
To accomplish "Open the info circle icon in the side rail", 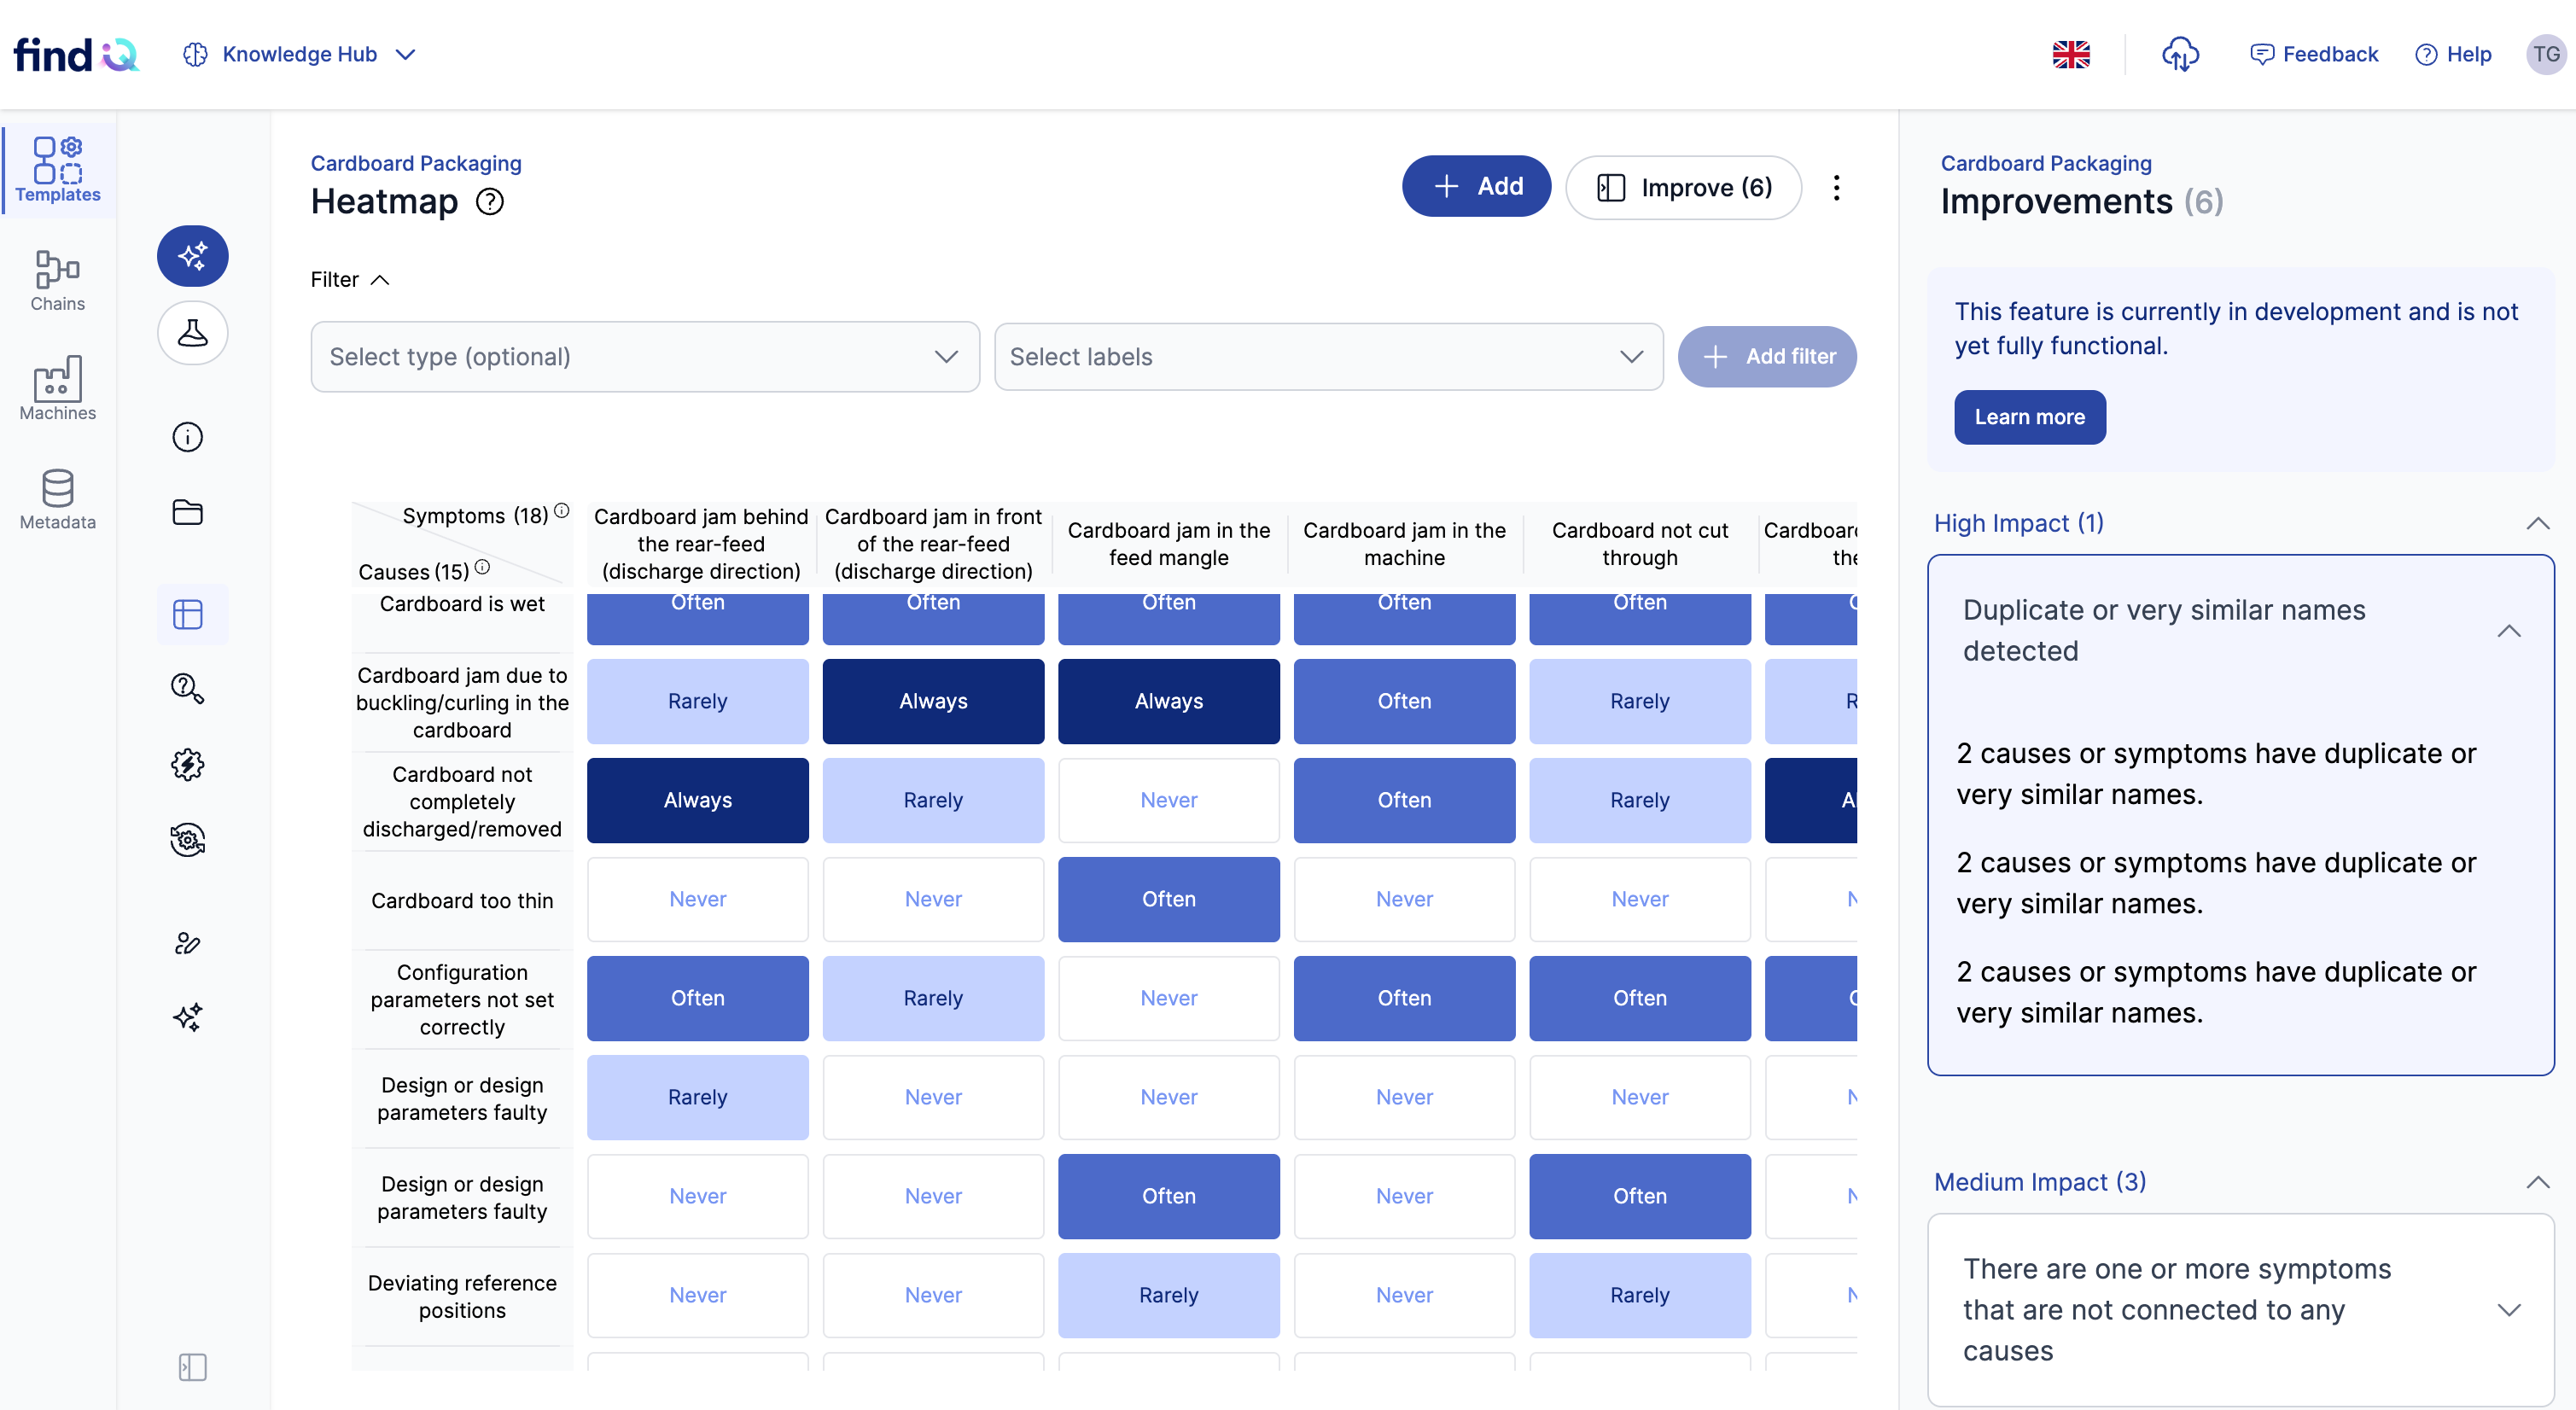I will 188,437.
